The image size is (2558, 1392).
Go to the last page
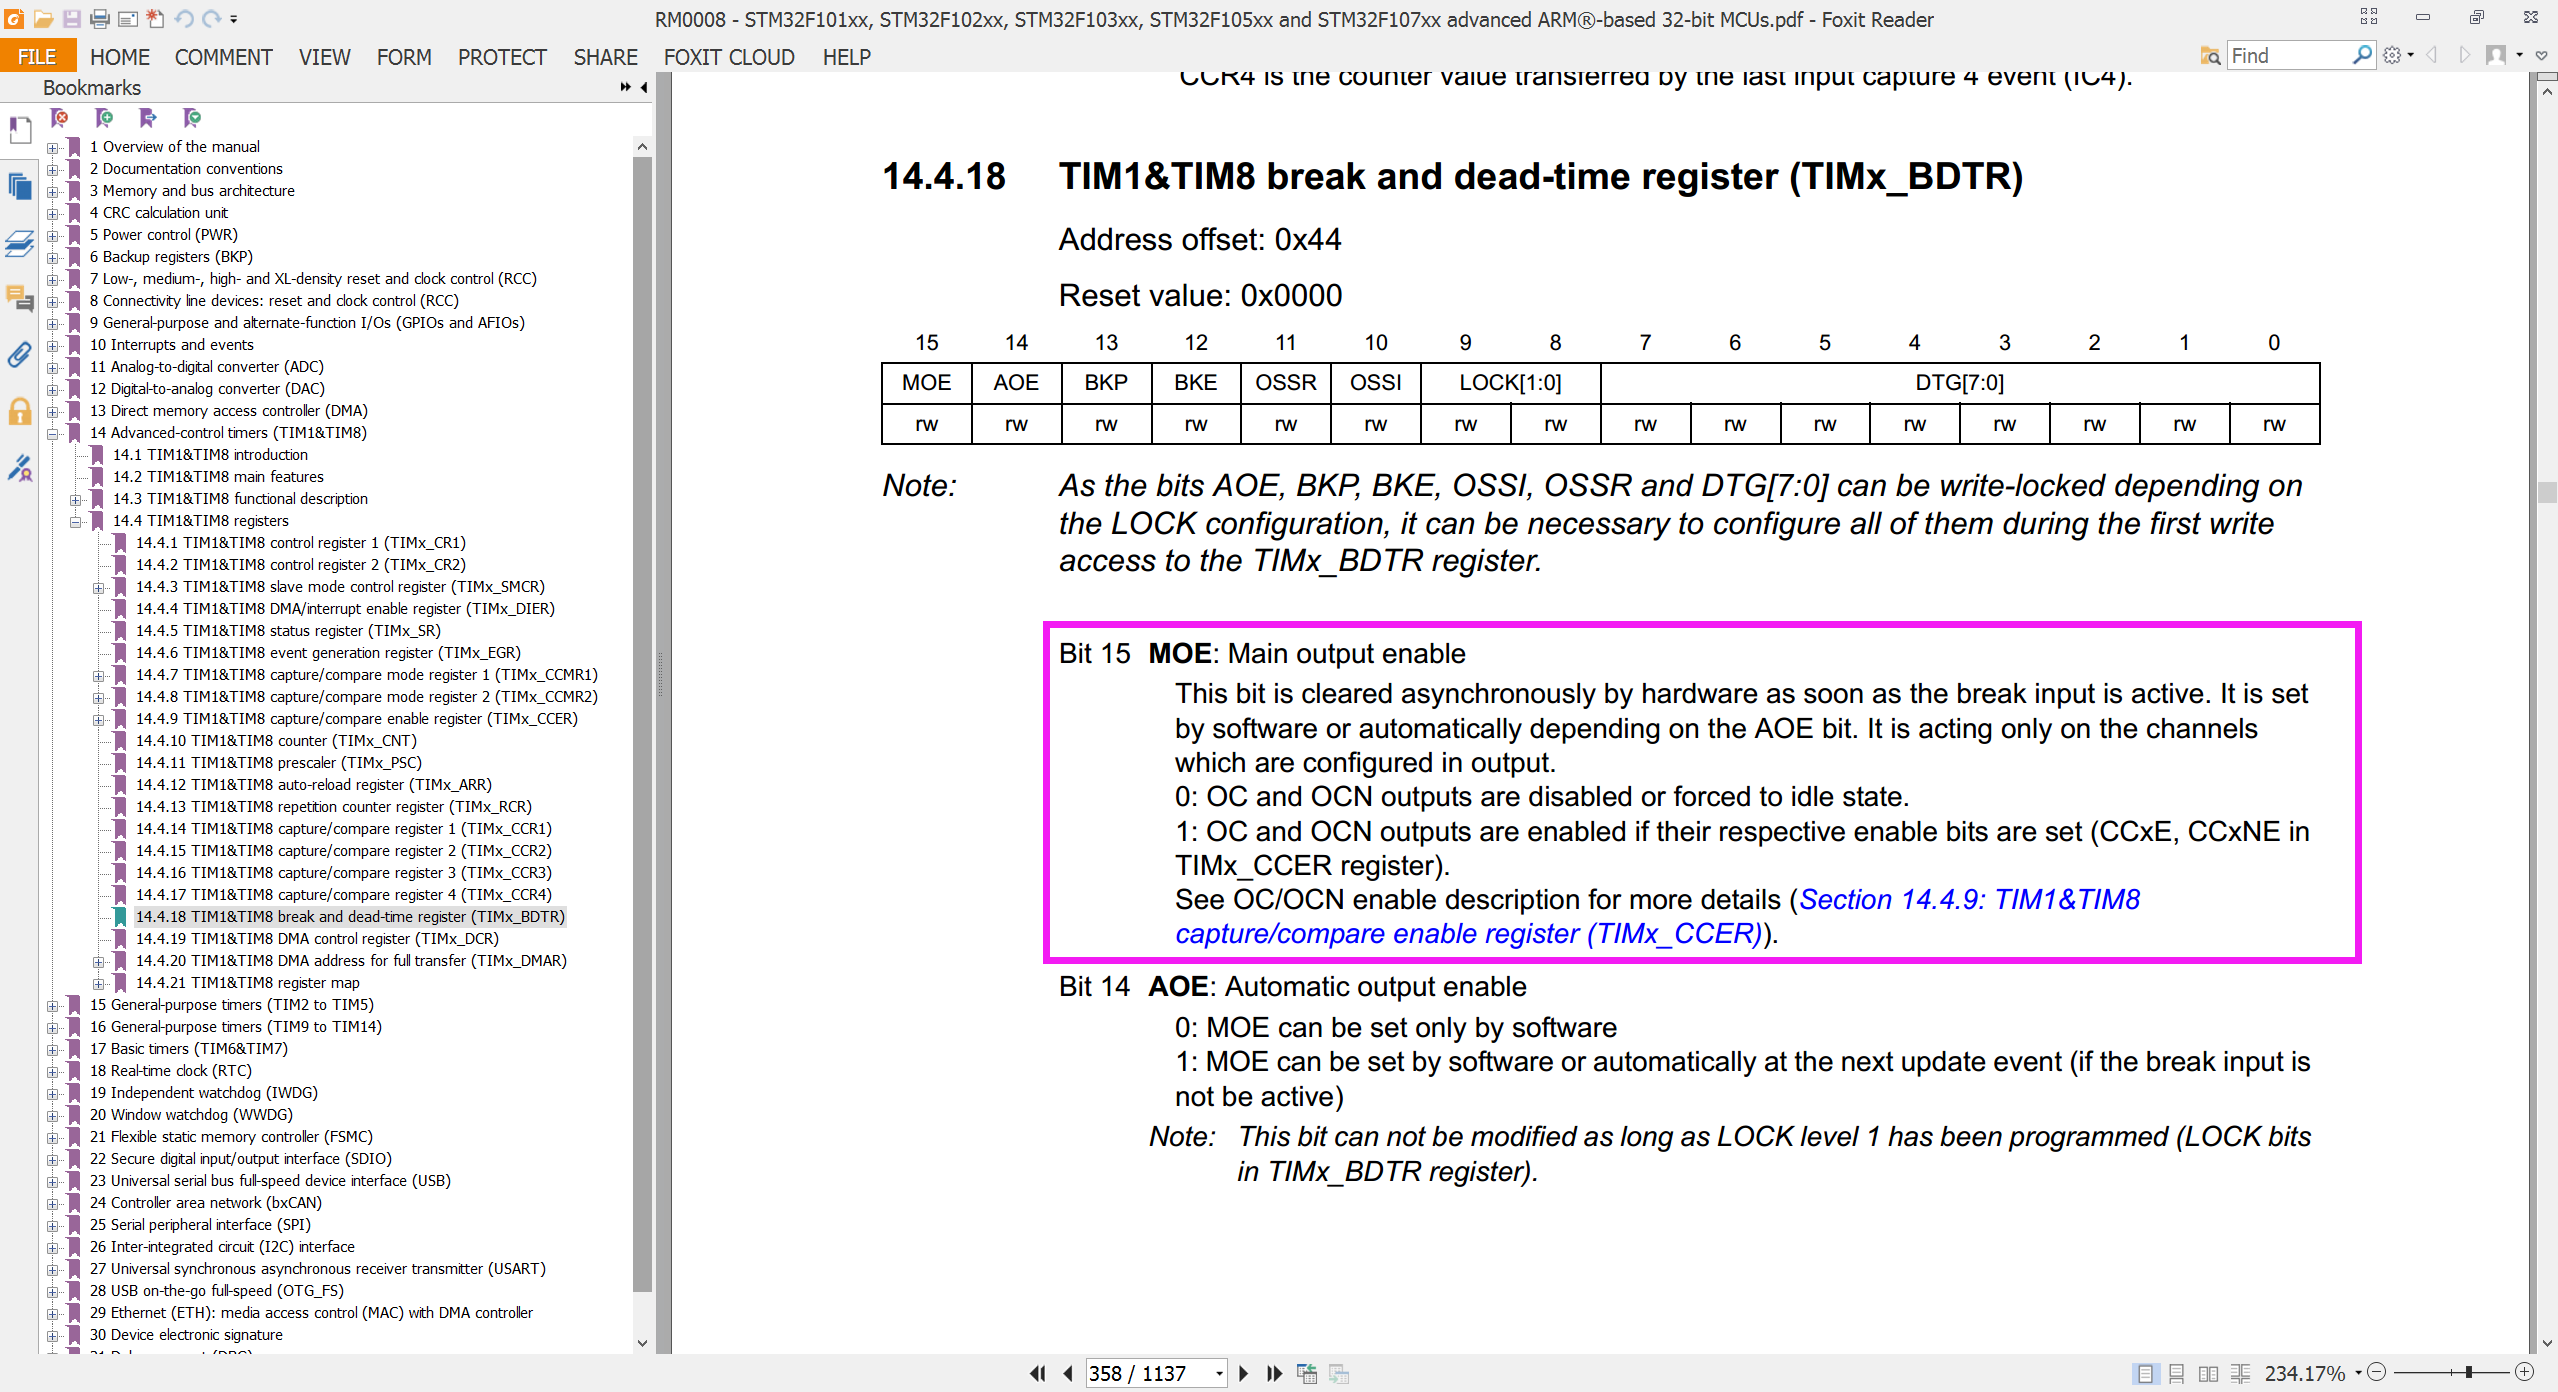click(1274, 1374)
